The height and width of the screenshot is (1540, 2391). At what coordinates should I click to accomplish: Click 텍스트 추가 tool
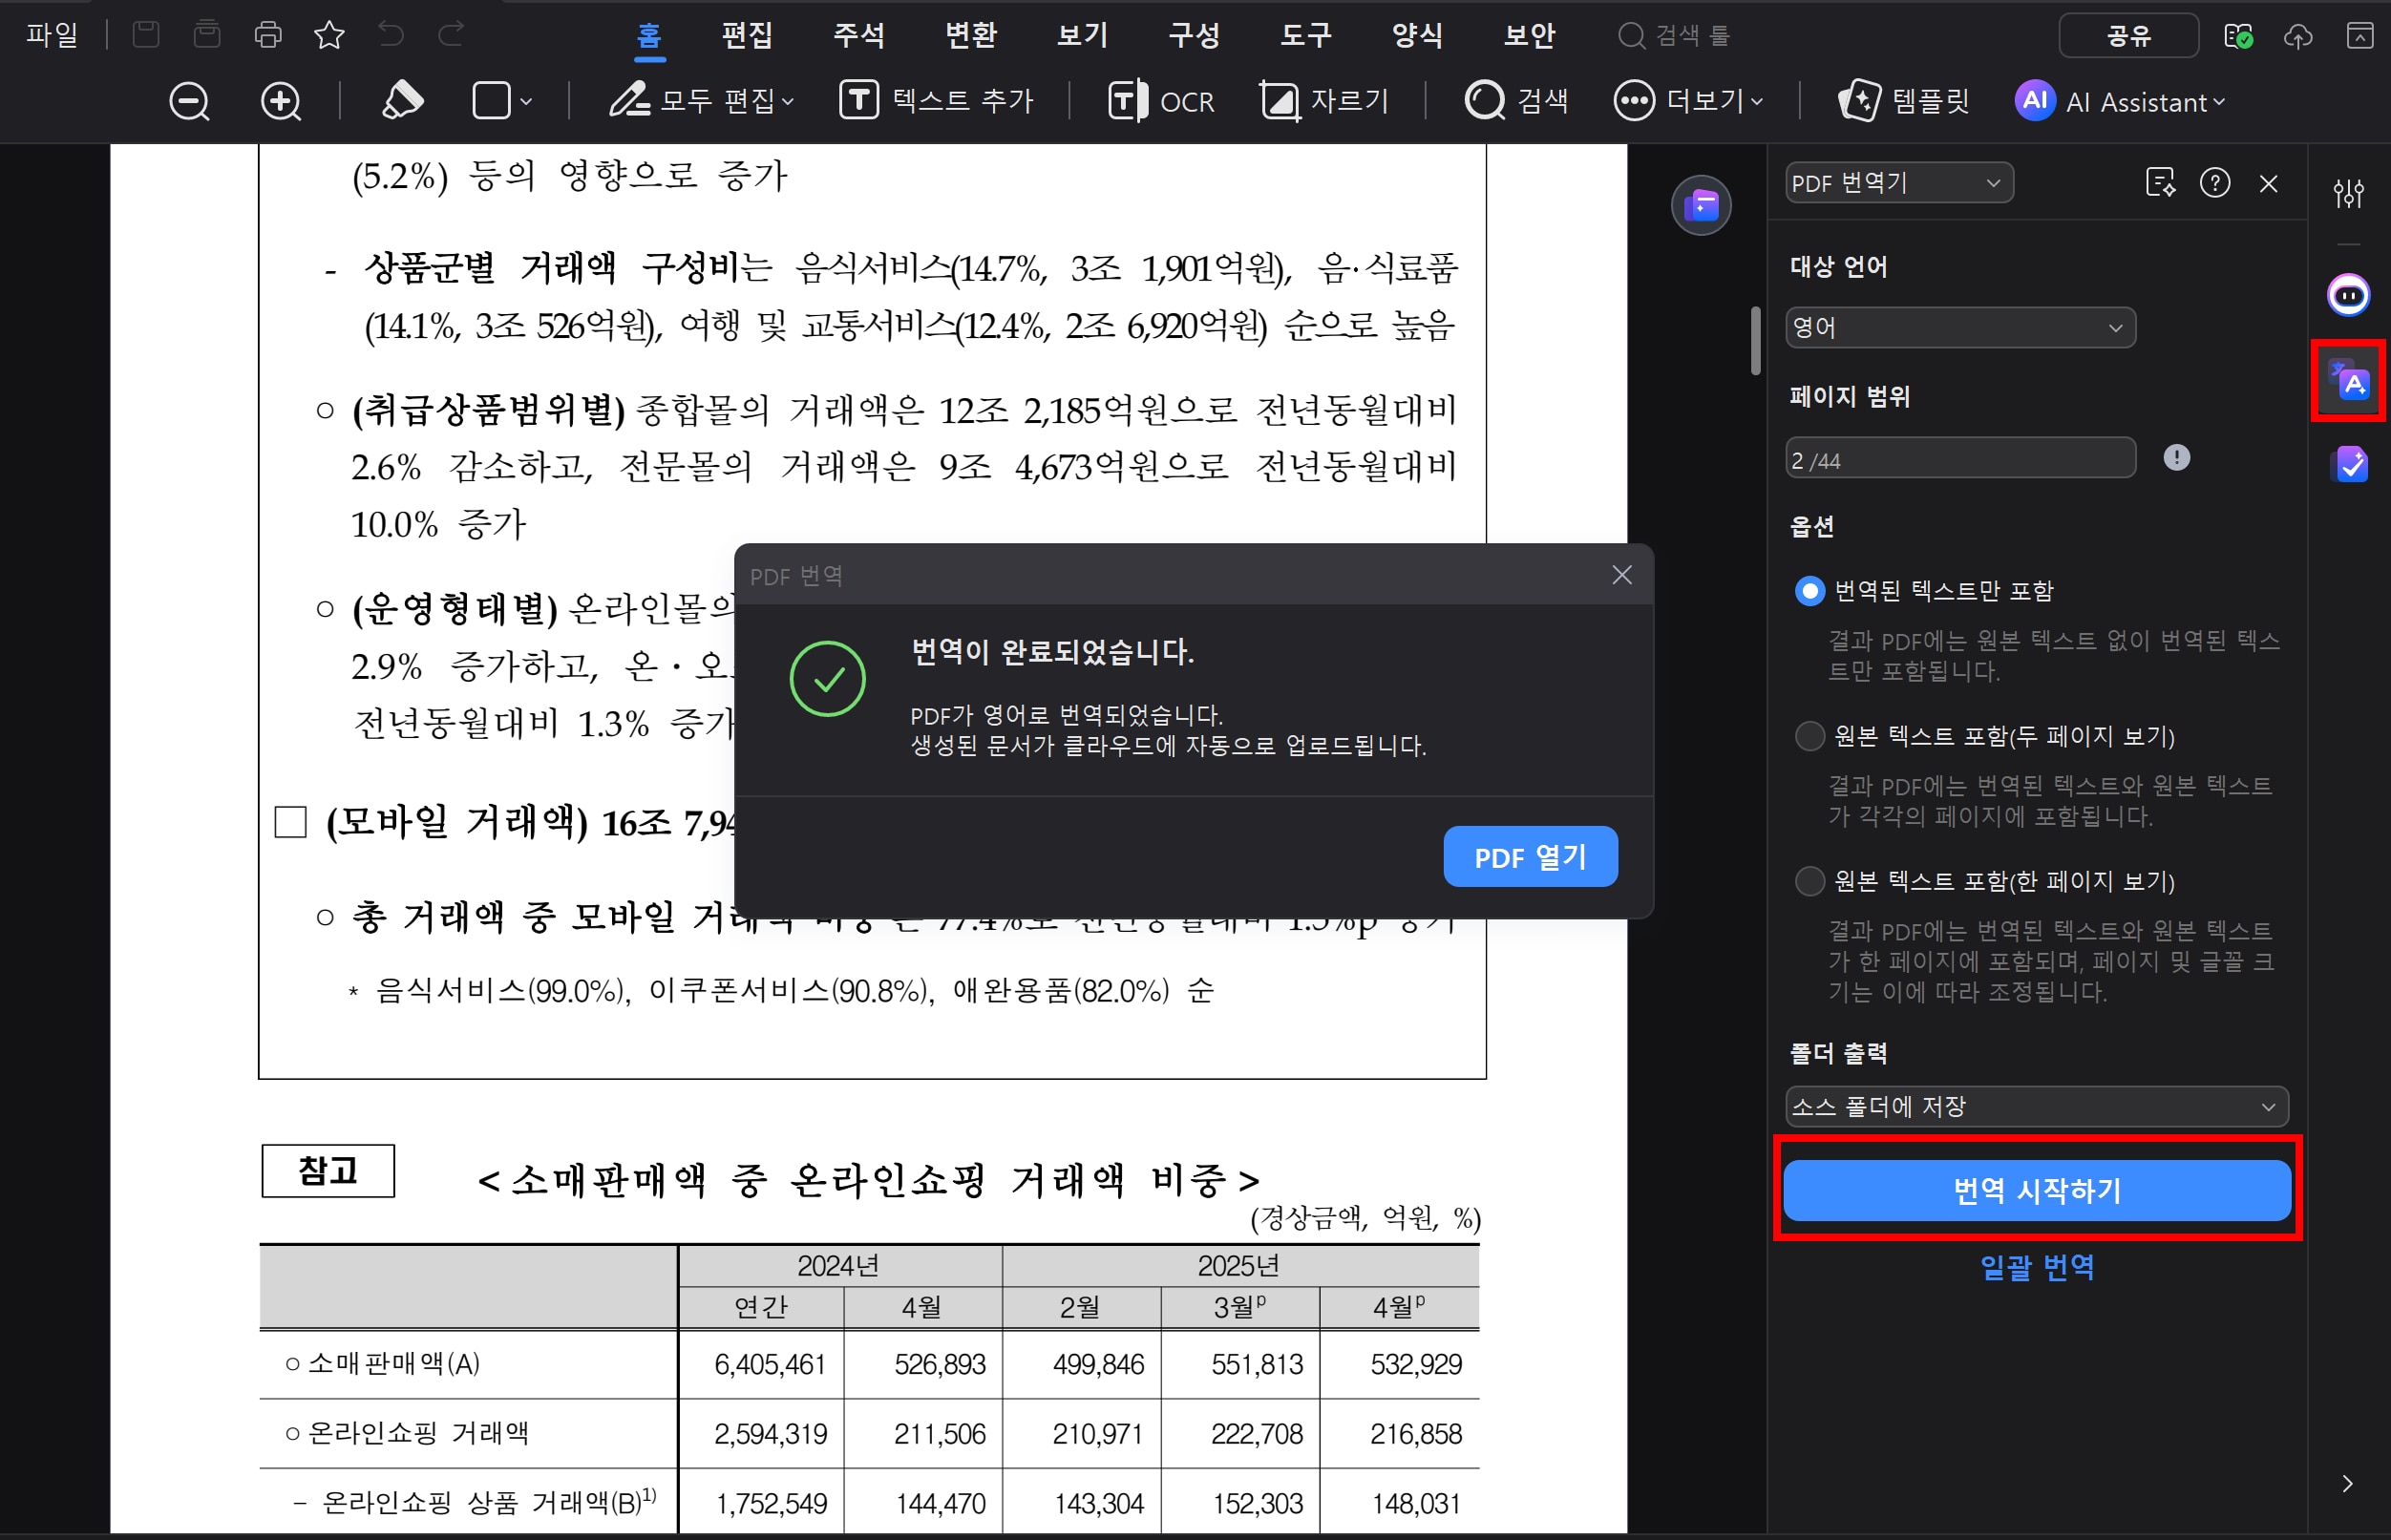[935, 101]
